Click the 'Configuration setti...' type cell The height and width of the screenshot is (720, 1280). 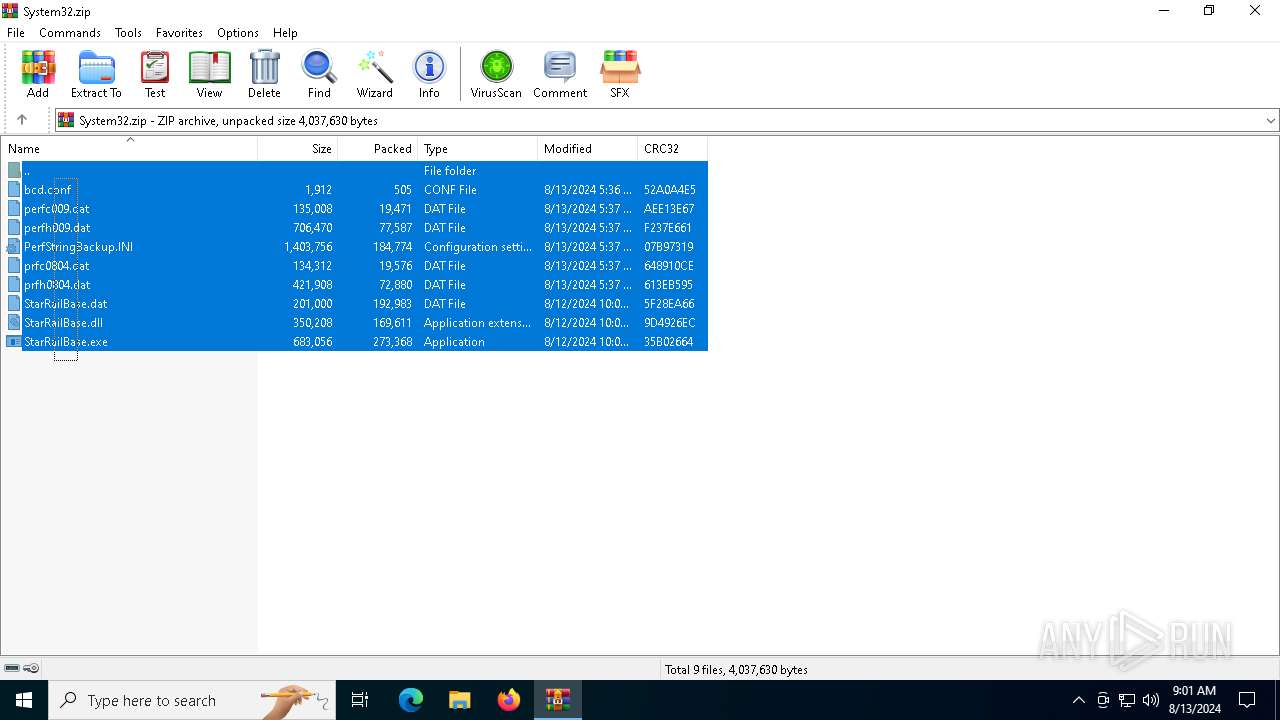[x=478, y=247]
